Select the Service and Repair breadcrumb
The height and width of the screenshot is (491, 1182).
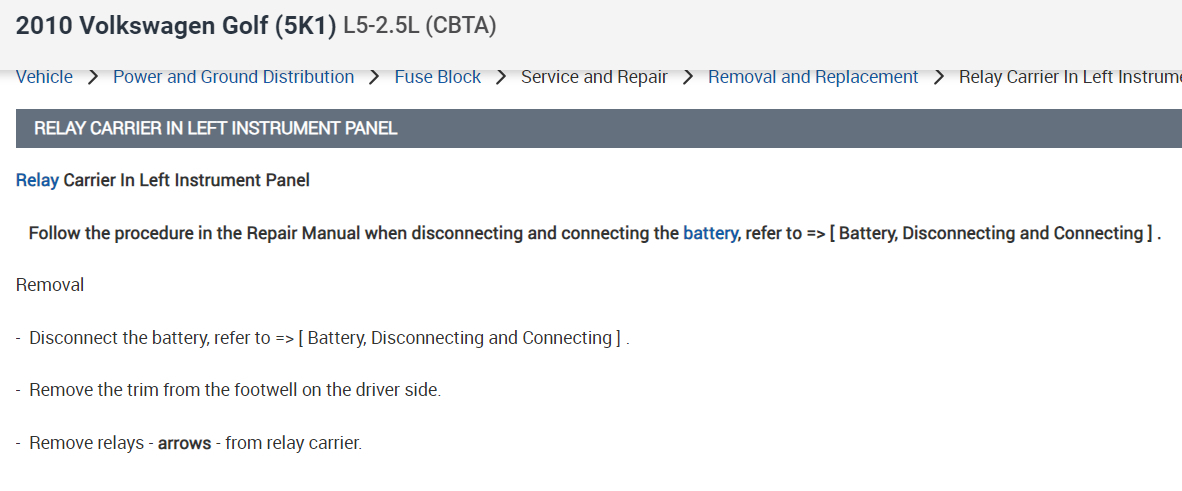coord(594,77)
